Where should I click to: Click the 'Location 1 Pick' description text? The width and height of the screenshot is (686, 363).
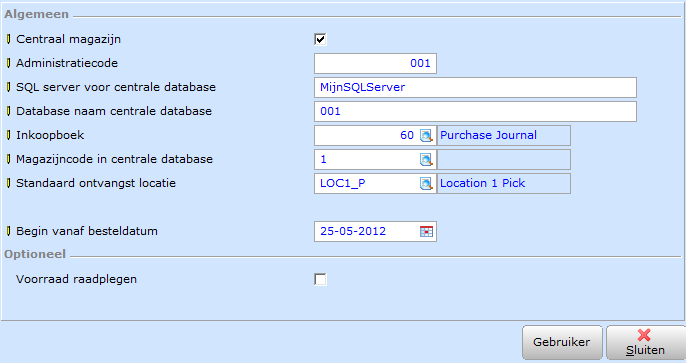click(482, 183)
